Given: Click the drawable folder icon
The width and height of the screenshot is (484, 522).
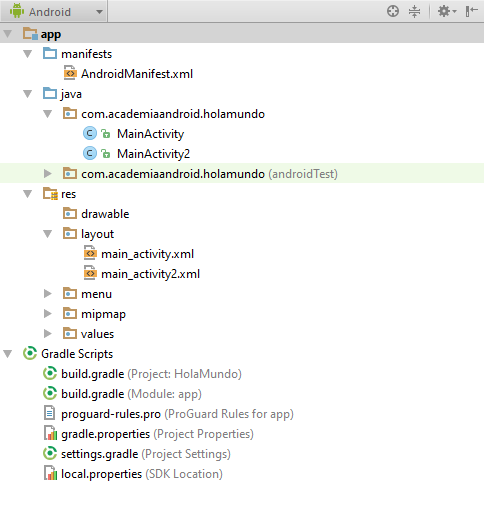Looking at the screenshot, I should point(70,213).
